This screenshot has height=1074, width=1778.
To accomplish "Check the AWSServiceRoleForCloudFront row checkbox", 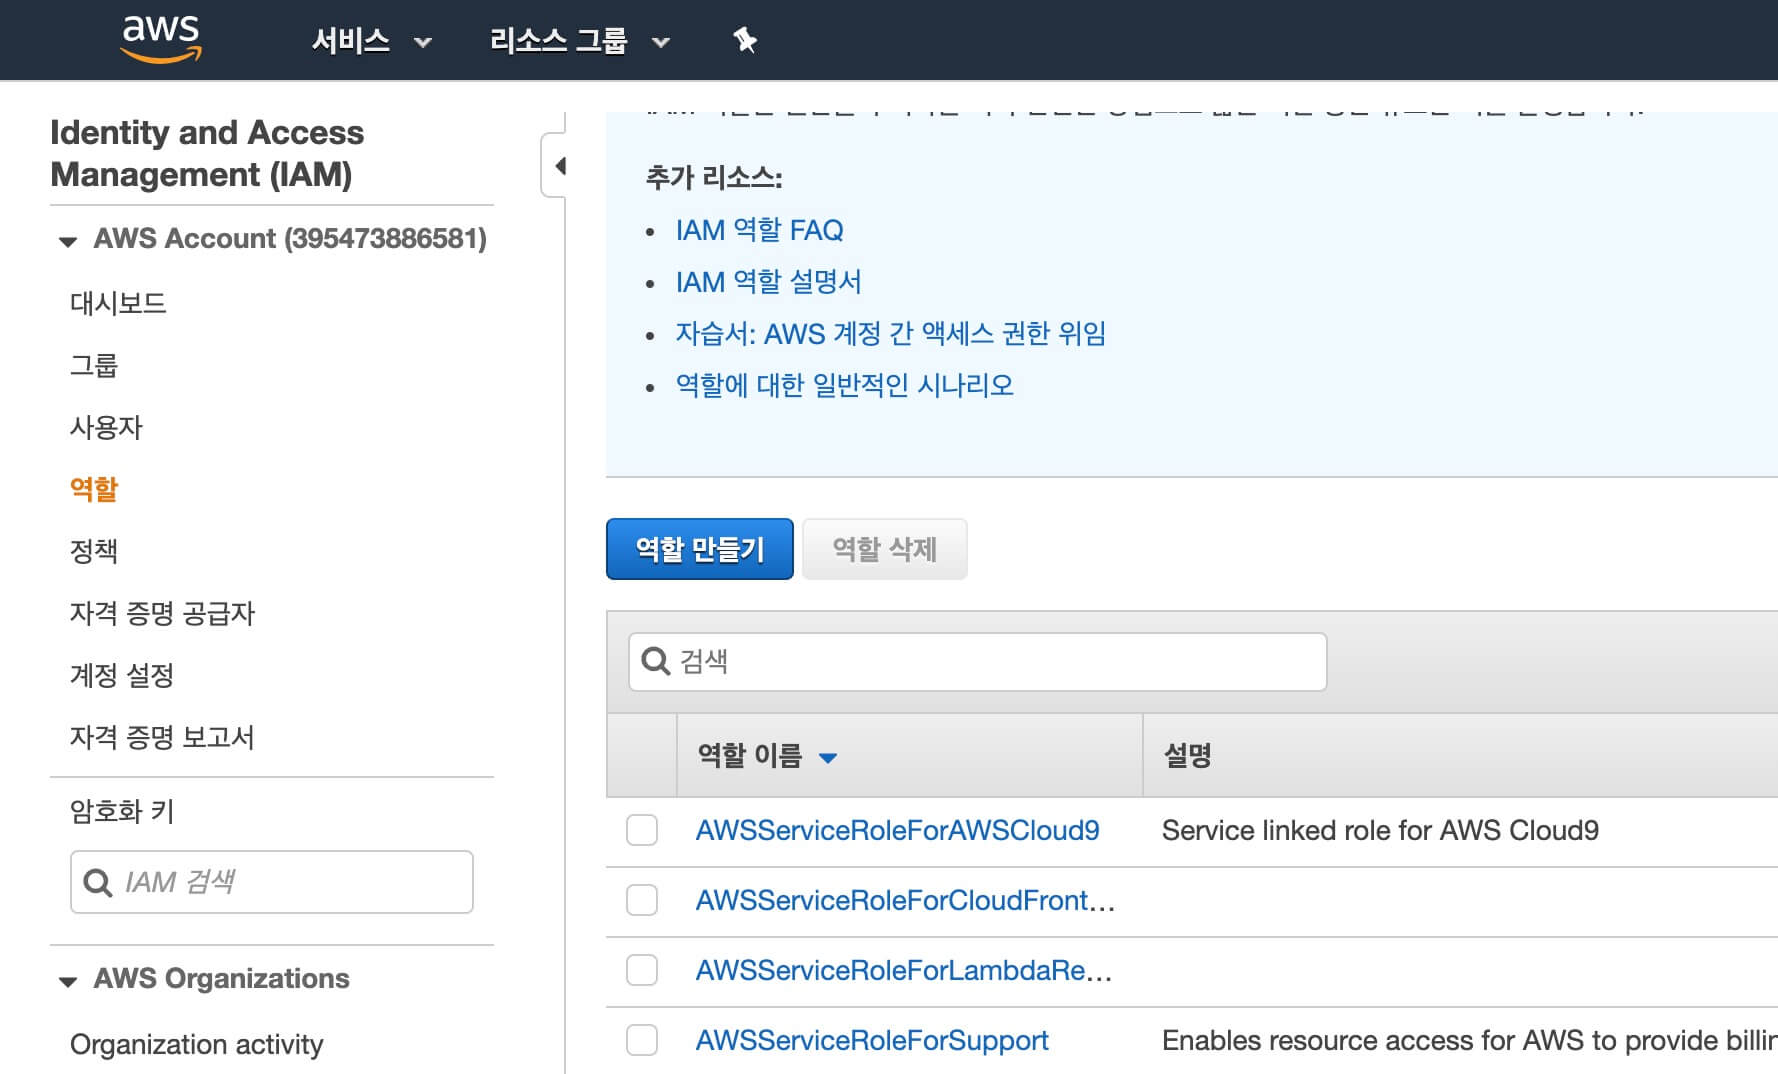I will tap(642, 900).
